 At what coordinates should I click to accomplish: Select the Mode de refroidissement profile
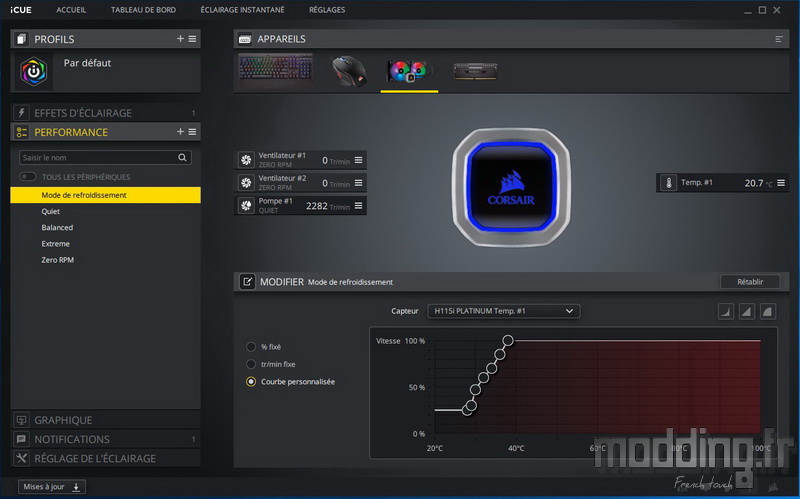[x=105, y=195]
